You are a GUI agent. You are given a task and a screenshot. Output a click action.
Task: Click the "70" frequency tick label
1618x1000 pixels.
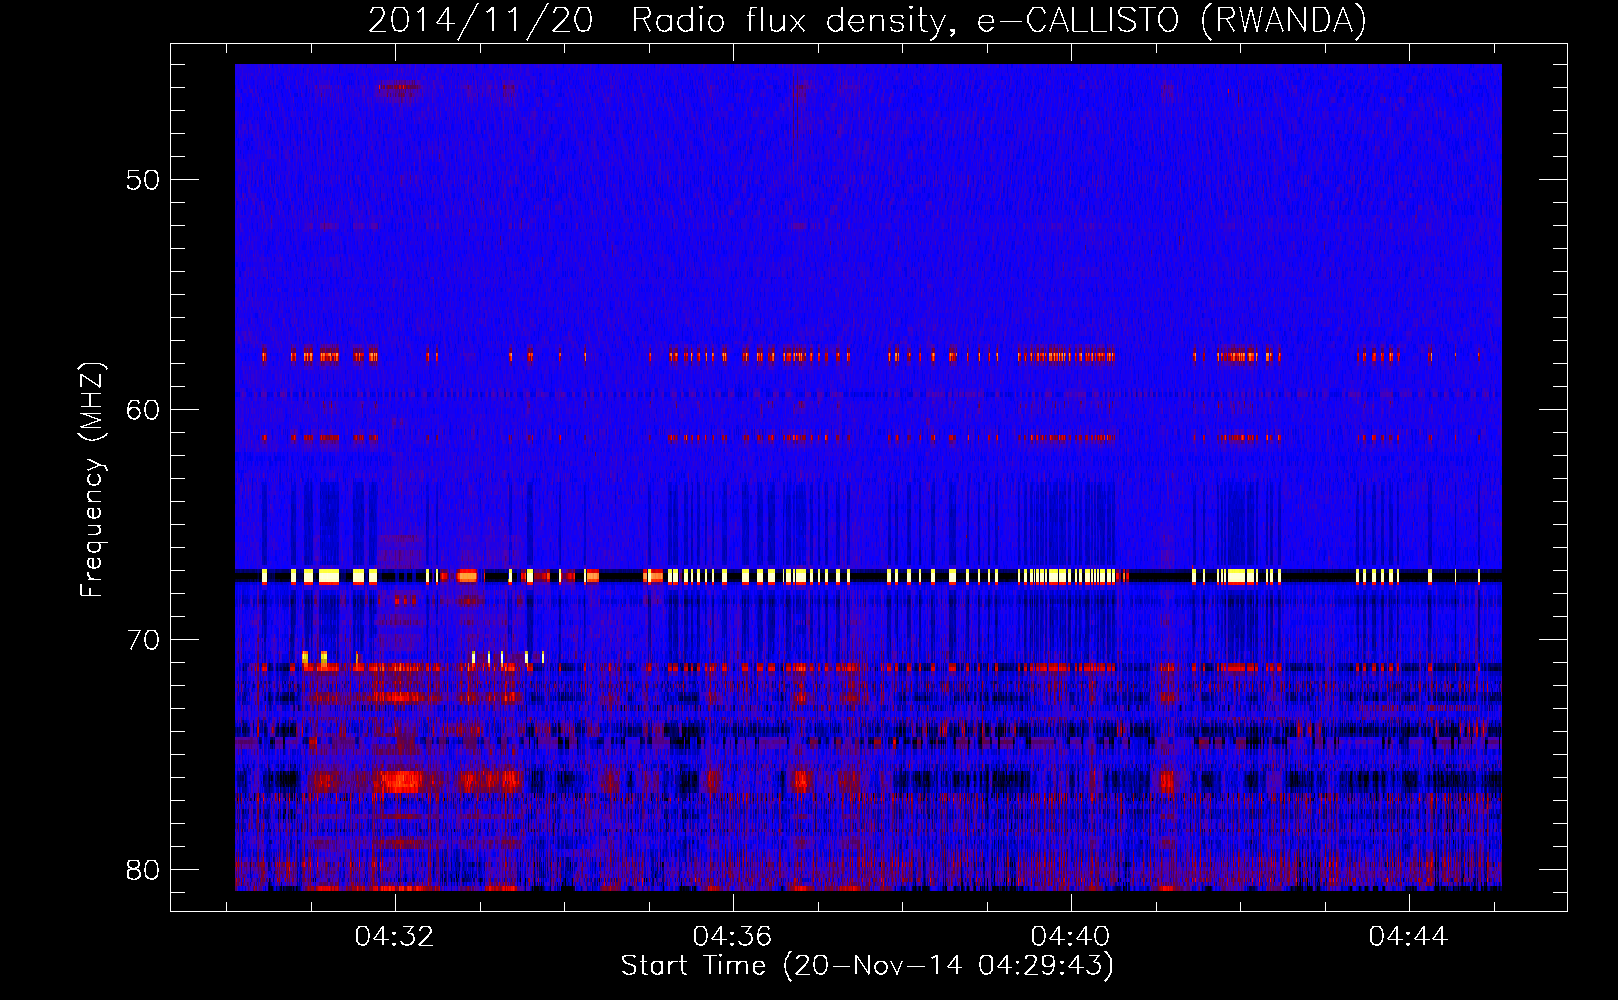143,640
